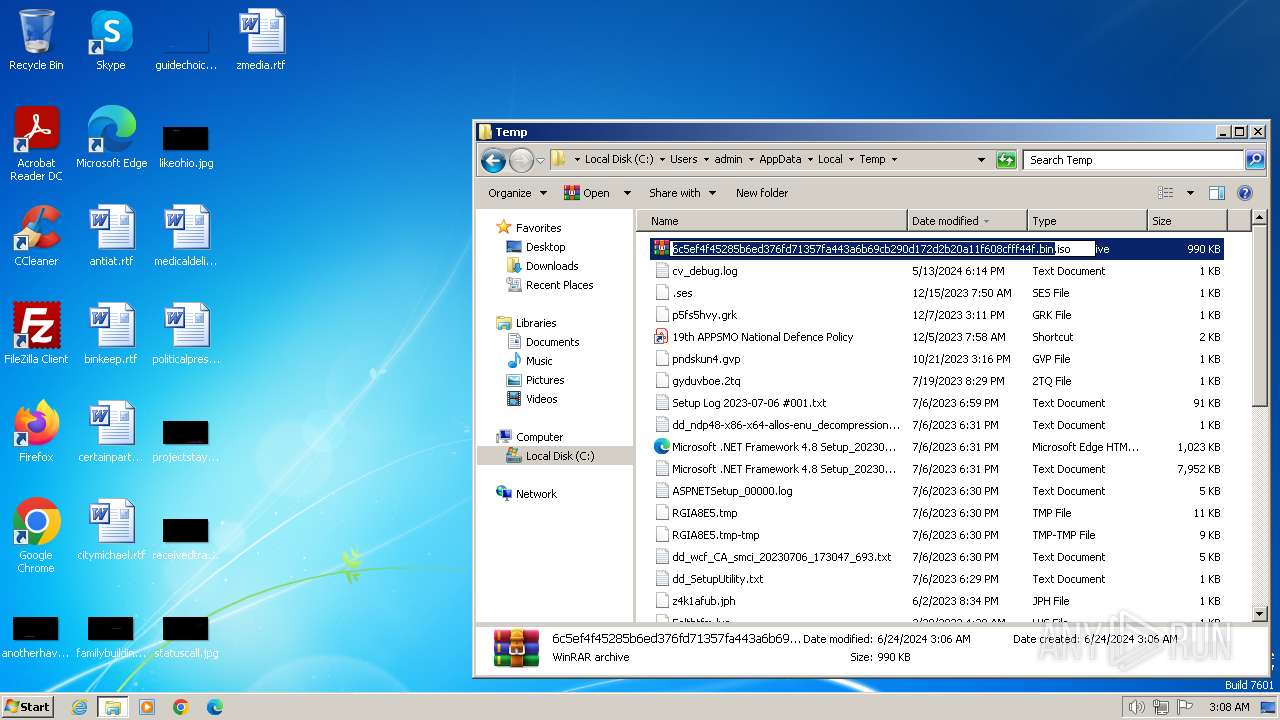Viewport: 1280px width, 720px height.
Task: Launch FileZilla Client desktop shortcut
Action: click(36, 334)
